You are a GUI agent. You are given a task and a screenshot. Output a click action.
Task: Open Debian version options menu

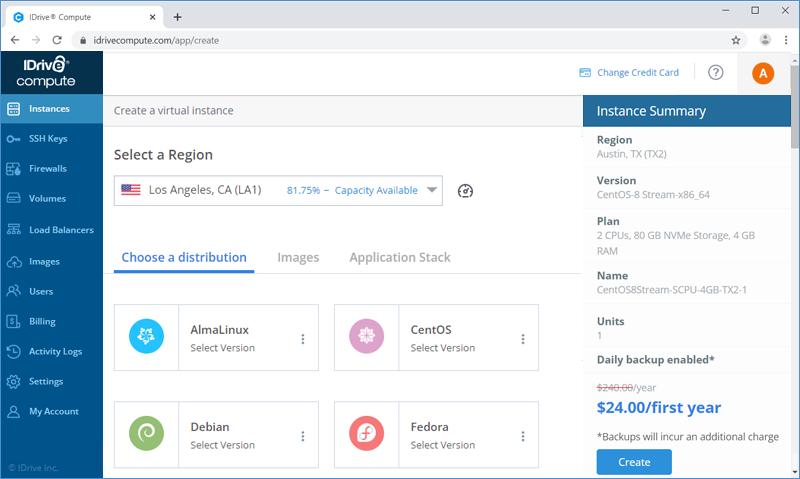pyautogui.click(x=303, y=436)
